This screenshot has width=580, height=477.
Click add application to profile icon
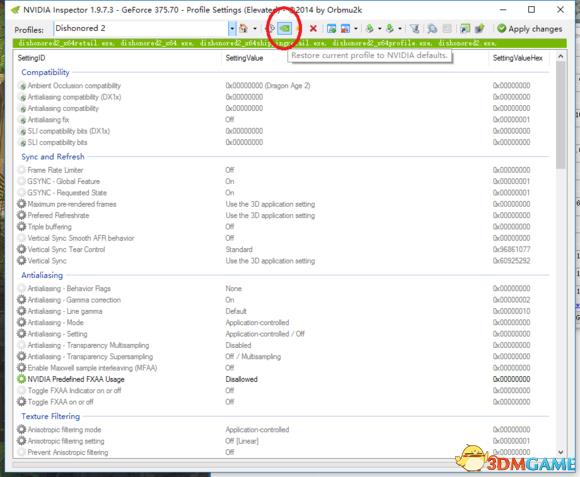click(x=331, y=28)
